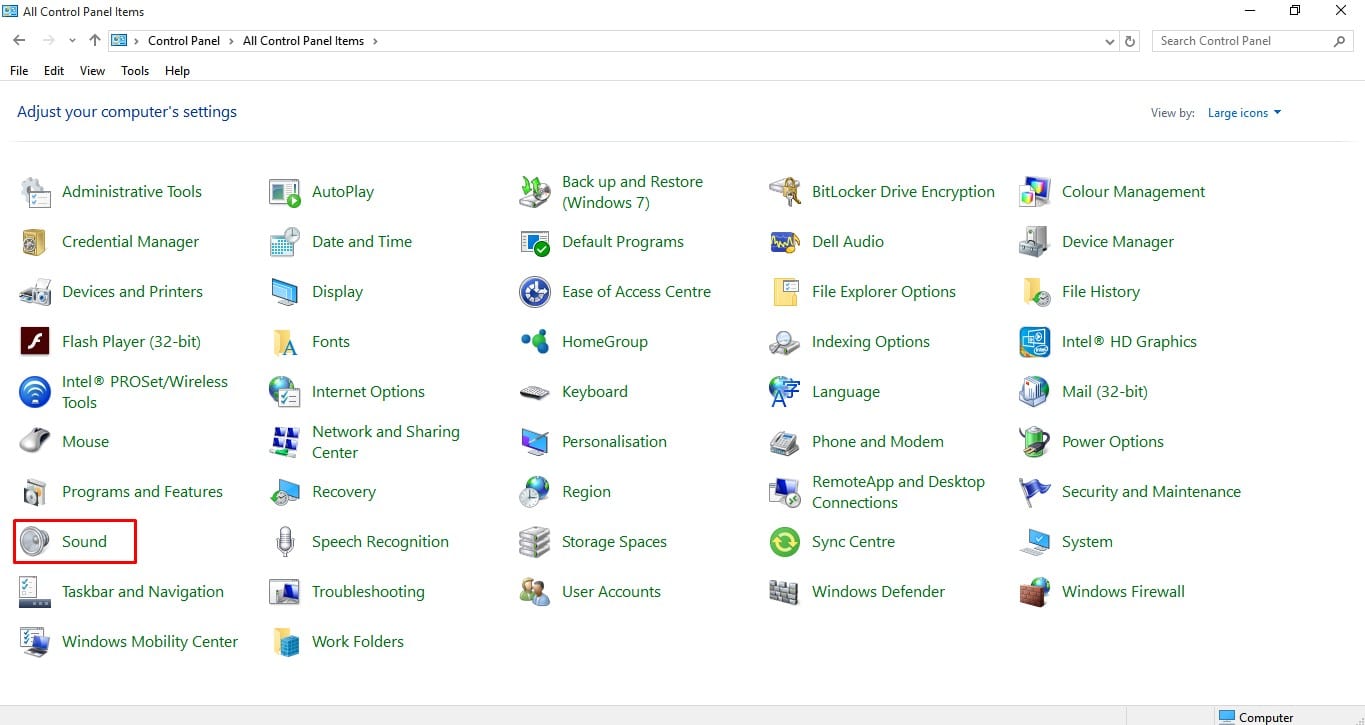Open the Edit menu
Viewport: 1365px width, 725px height.
[54, 71]
